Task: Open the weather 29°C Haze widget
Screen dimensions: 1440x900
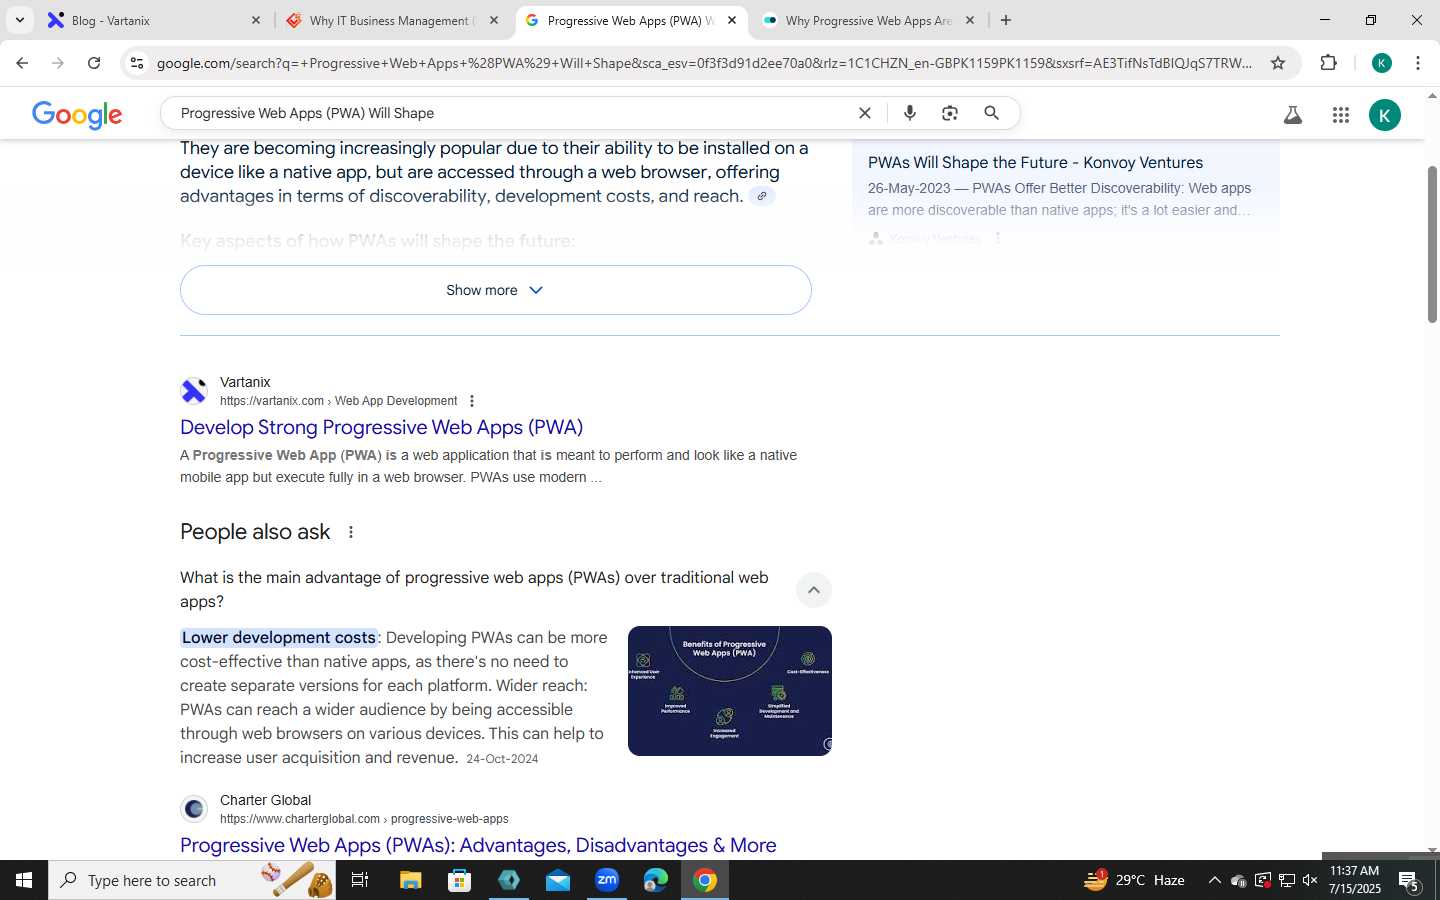Action: point(1135,880)
